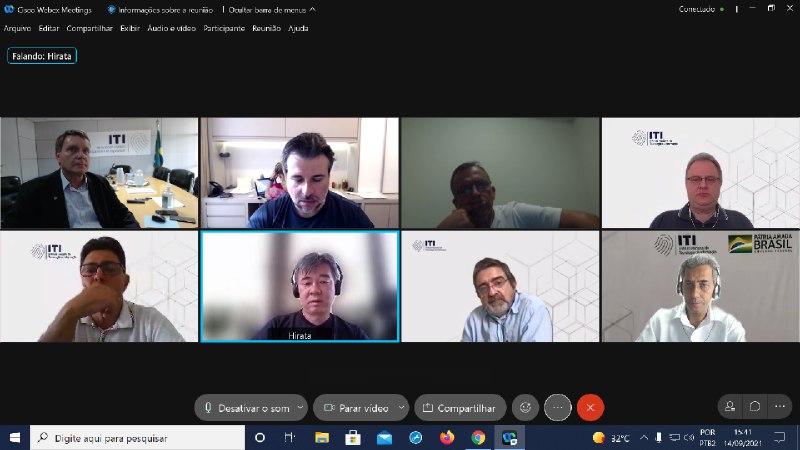800x450 pixels.
Task: Open the reactions smiley icon
Action: pyautogui.click(x=525, y=408)
